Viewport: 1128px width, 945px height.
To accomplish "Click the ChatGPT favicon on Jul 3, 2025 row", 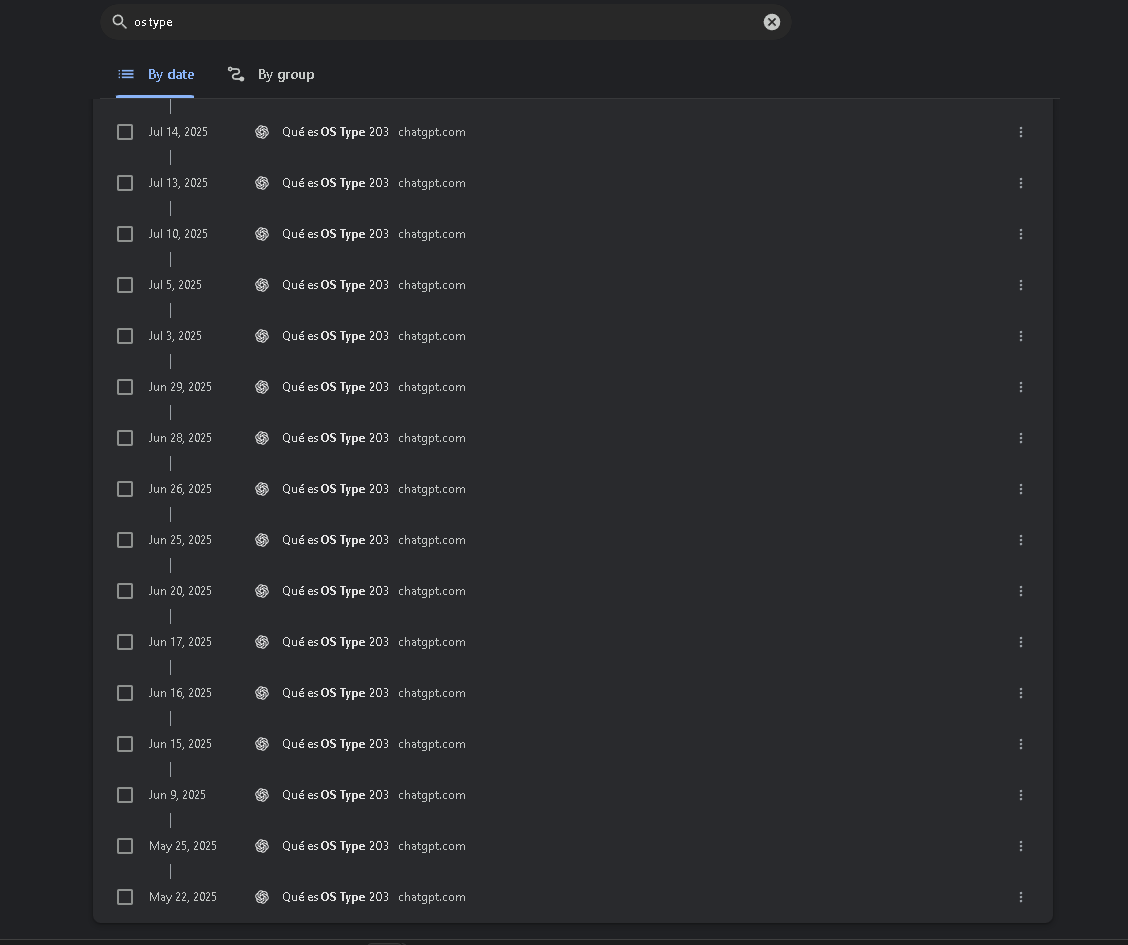I will click(x=262, y=336).
